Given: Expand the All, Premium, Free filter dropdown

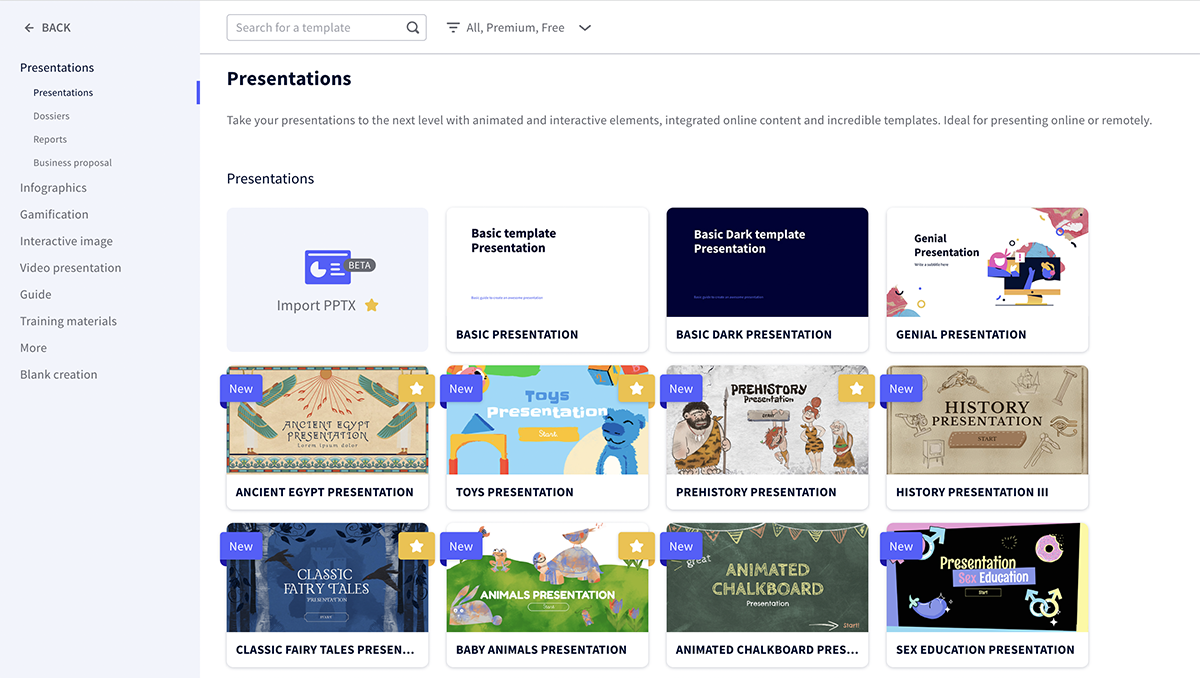Looking at the screenshot, I should [585, 28].
